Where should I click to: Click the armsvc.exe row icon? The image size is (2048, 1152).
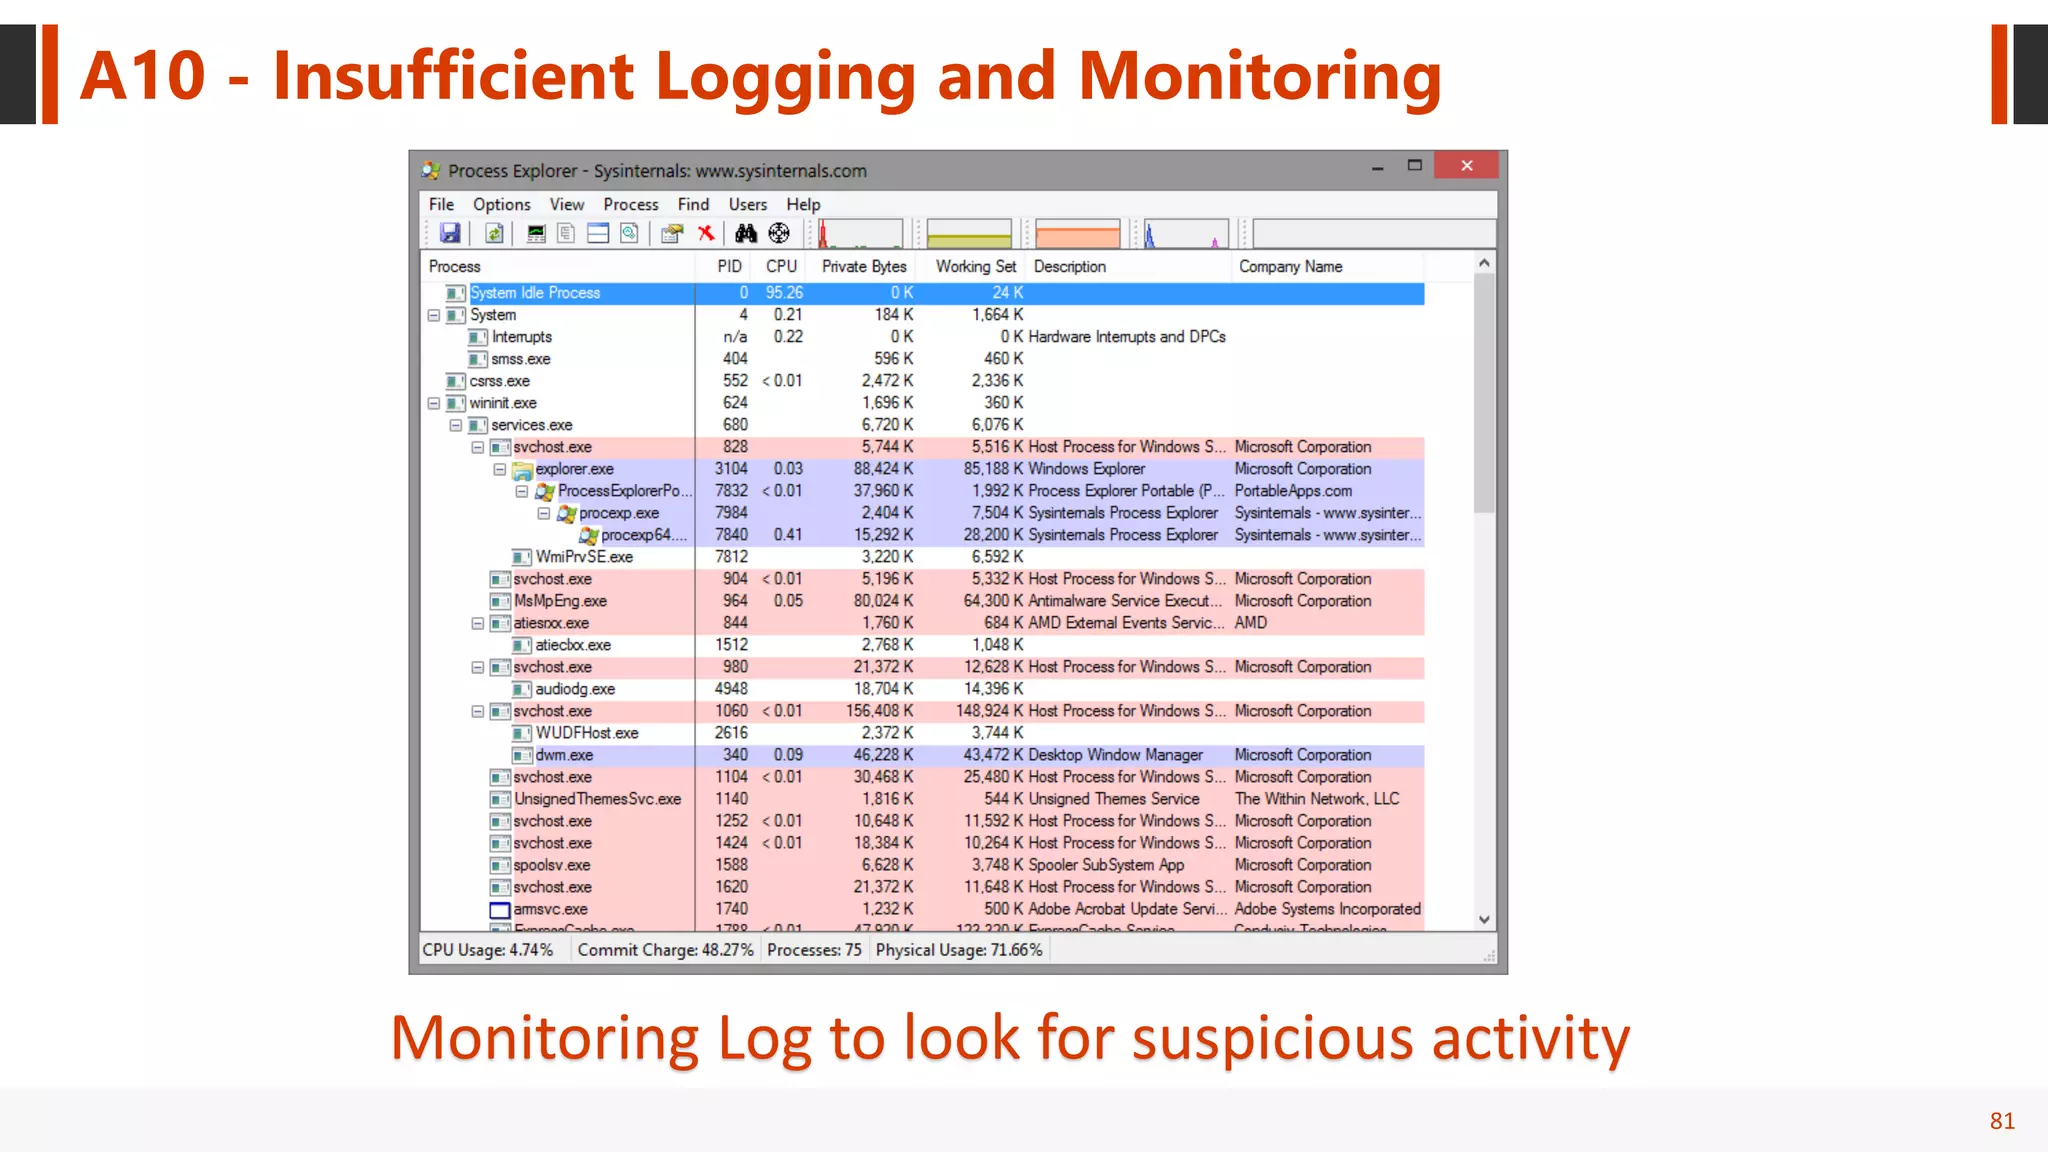(x=500, y=910)
